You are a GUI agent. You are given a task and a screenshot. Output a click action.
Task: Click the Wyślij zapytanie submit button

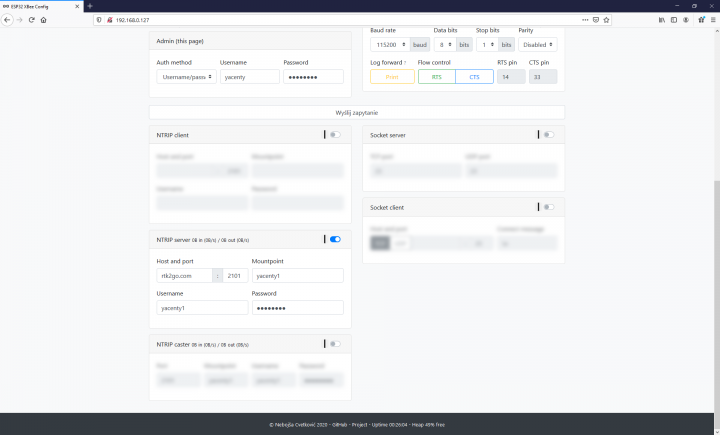tap(357, 113)
